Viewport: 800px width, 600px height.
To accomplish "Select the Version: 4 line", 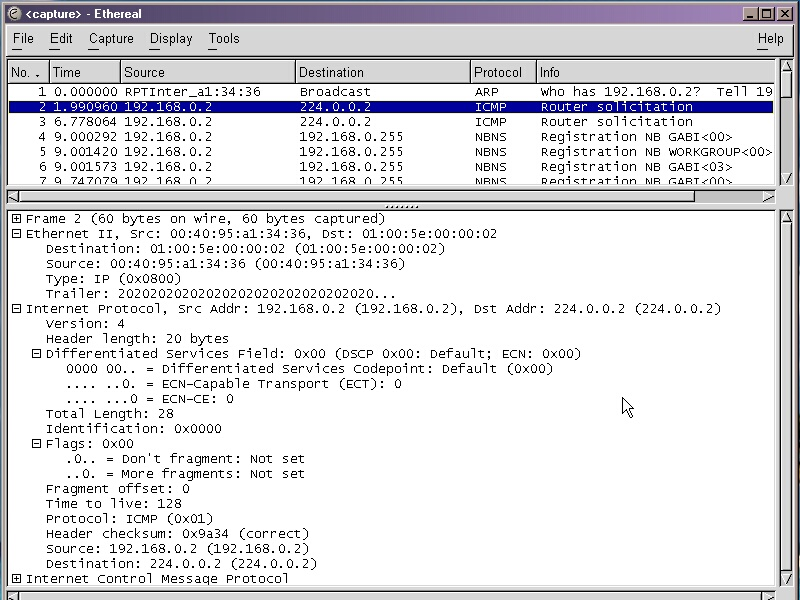I will point(85,324).
